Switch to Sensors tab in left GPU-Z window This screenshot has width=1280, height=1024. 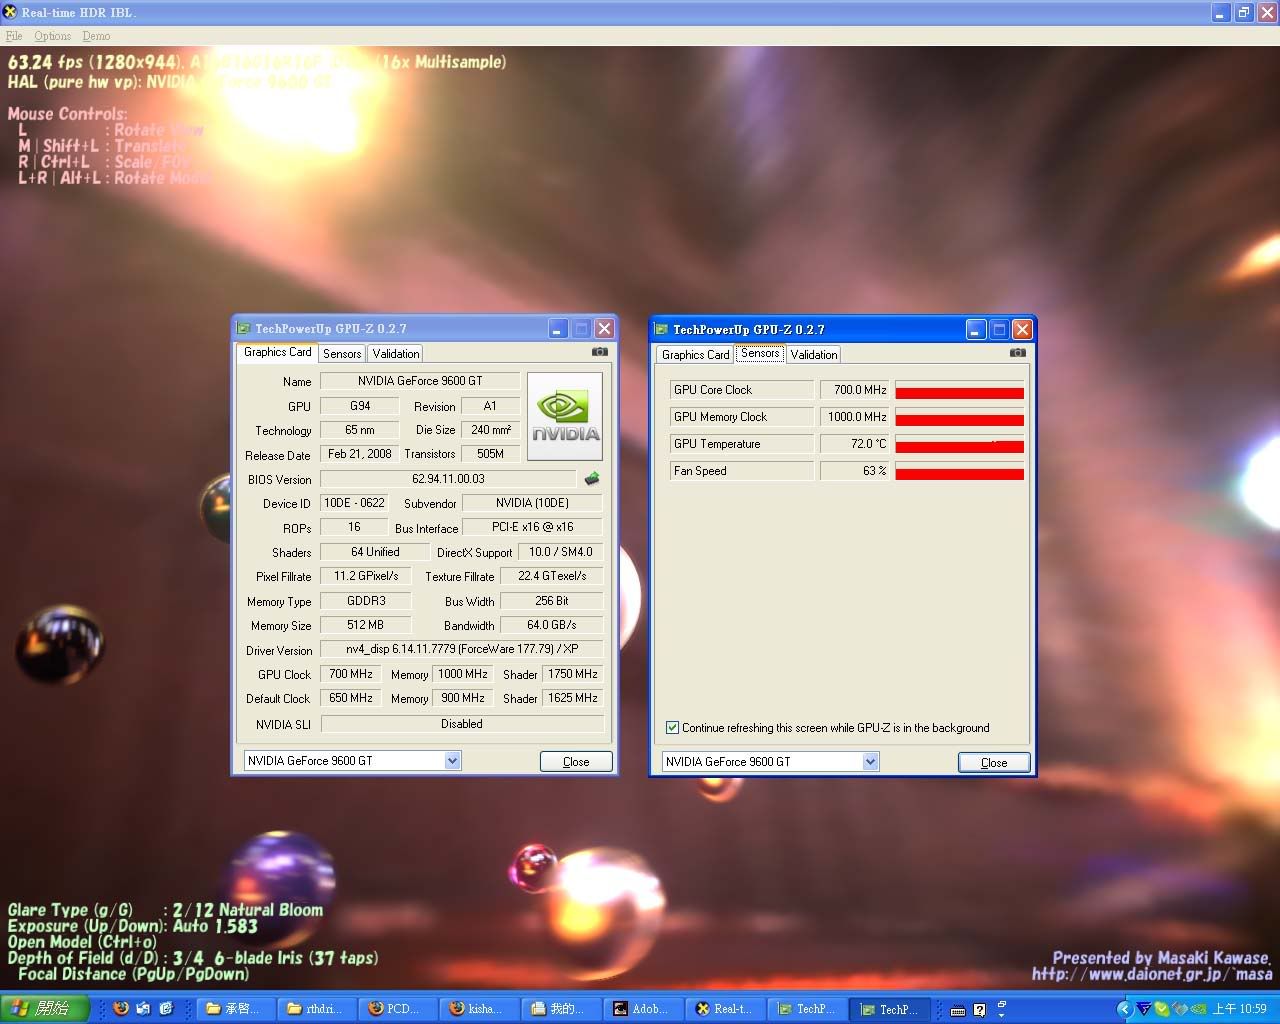[x=342, y=354]
